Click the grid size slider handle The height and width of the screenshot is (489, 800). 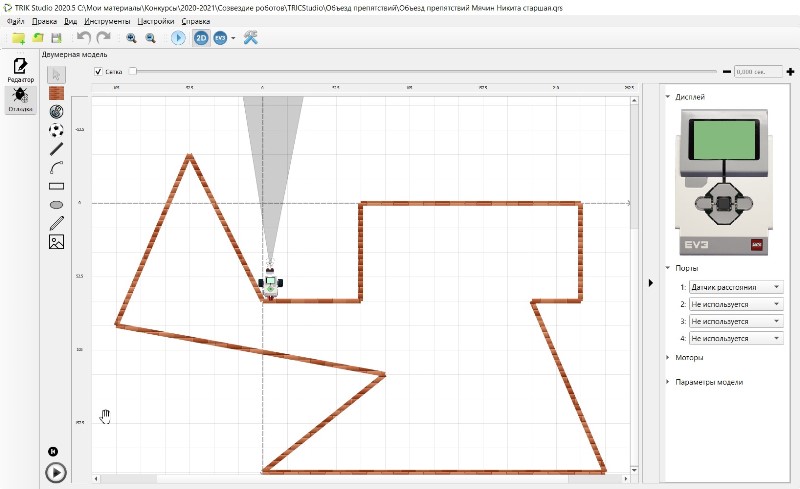132,72
